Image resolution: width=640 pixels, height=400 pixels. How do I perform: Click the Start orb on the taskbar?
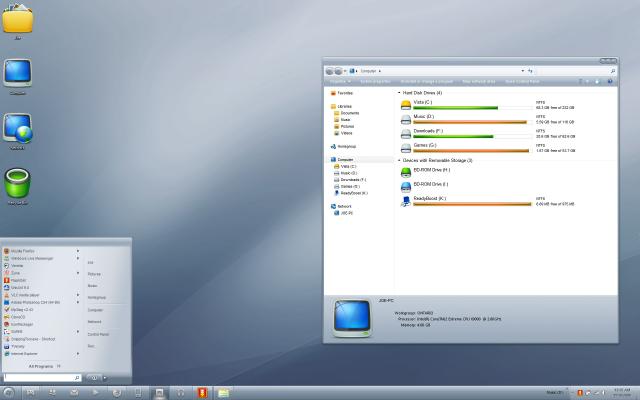point(8,393)
